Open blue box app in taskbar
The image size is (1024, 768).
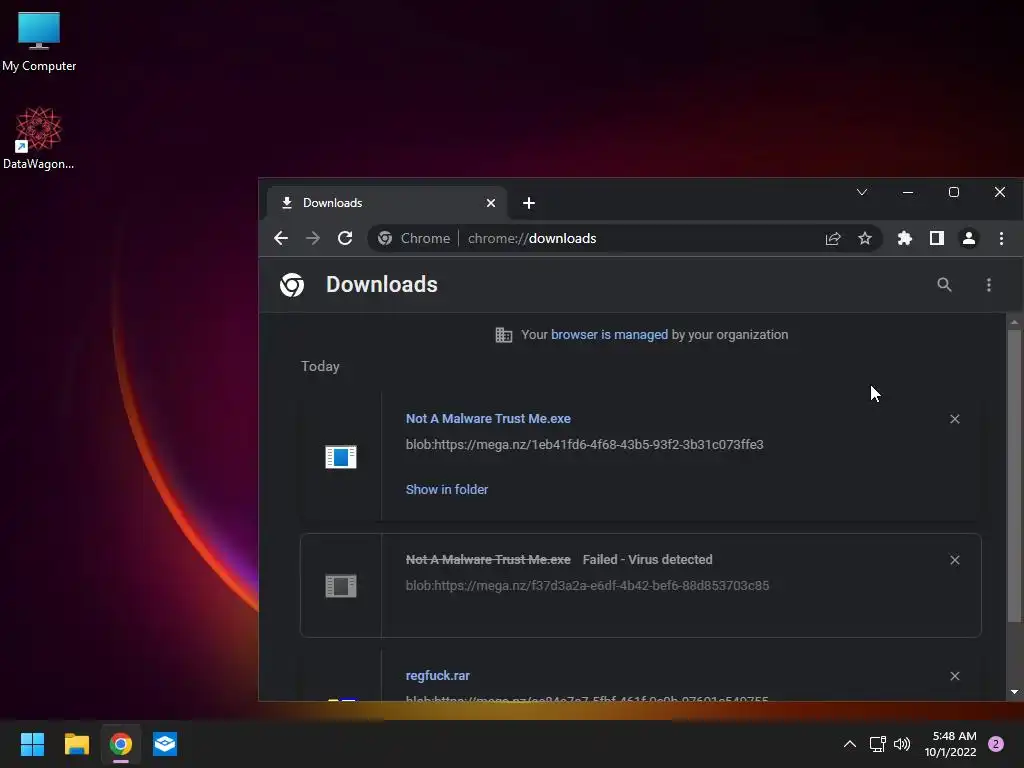(x=165, y=744)
